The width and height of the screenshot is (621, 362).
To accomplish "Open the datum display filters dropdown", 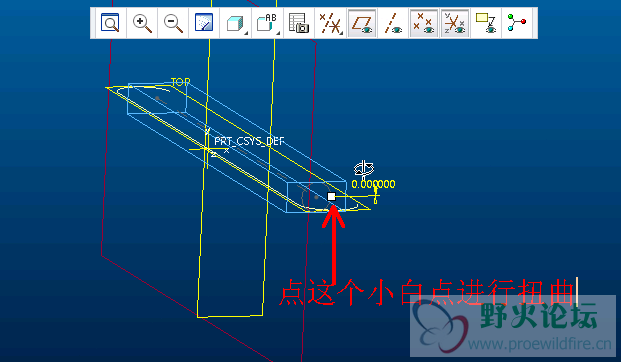I will [331, 23].
